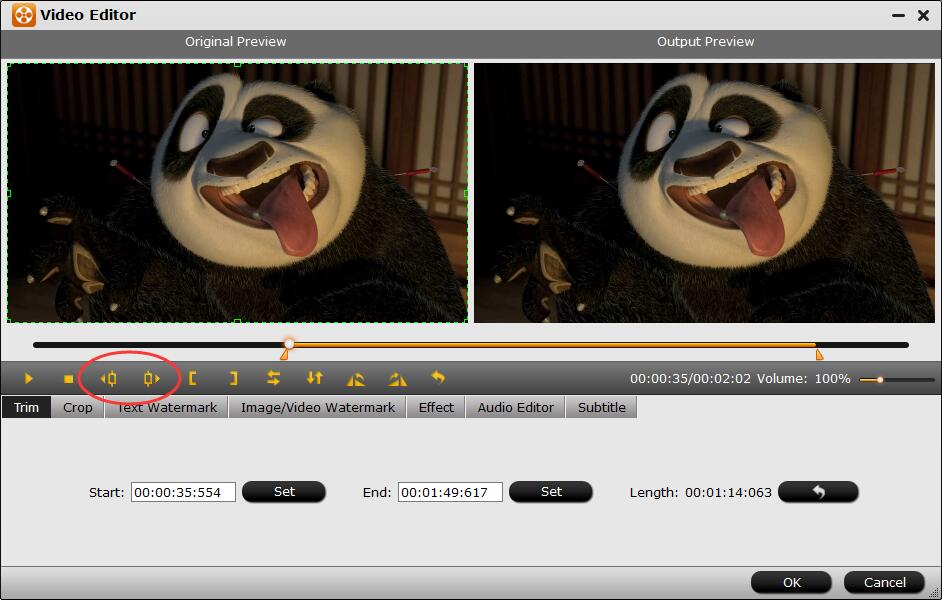The image size is (942, 600).
Task: Rotate video clockwise icon
Action: (398, 379)
